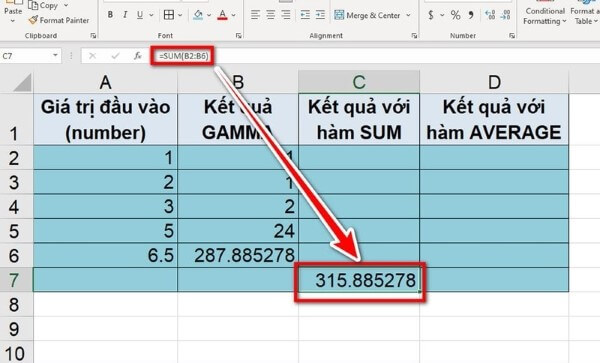Apply the Fill Color bucket
This screenshot has width=600, height=363.
click(198, 15)
